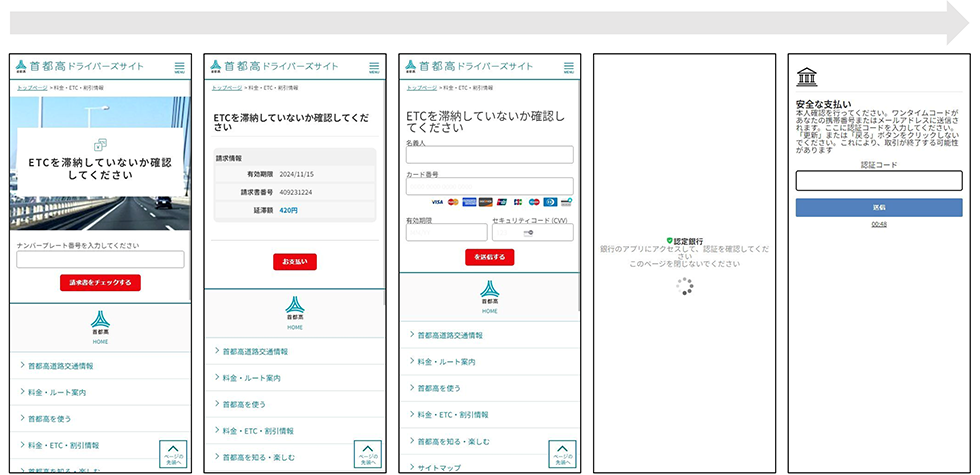Click the card icon inside the CVV field
The image size is (980, 475).
click(x=528, y=232)
